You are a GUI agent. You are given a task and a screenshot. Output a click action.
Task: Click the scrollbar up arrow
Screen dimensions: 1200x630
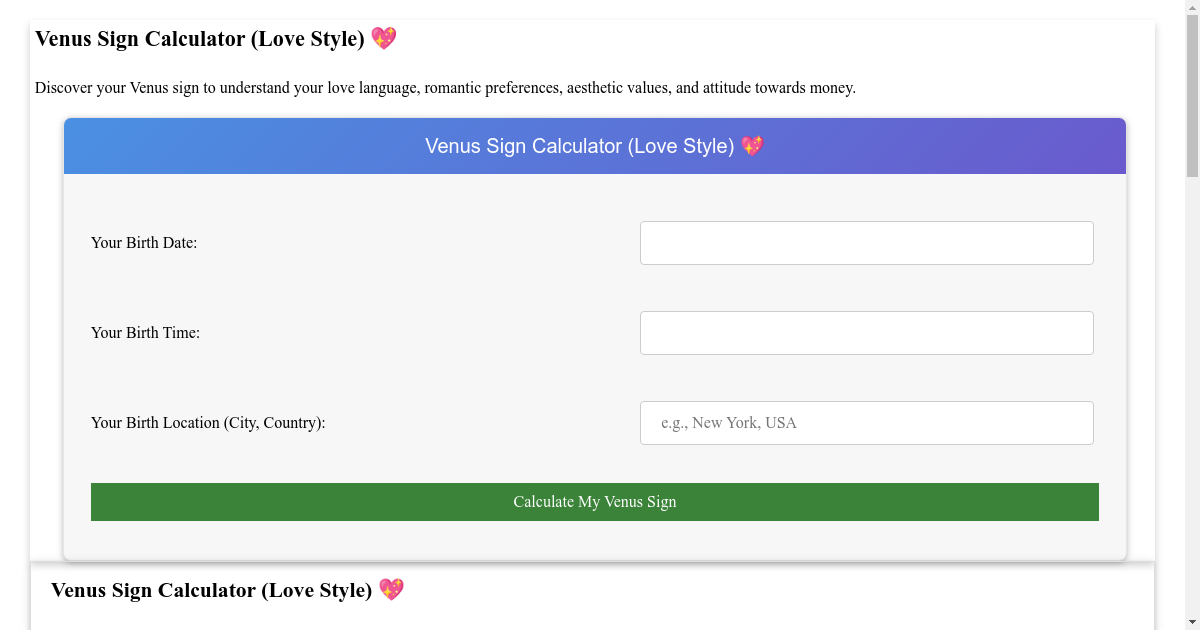(x=1191, y=9)
